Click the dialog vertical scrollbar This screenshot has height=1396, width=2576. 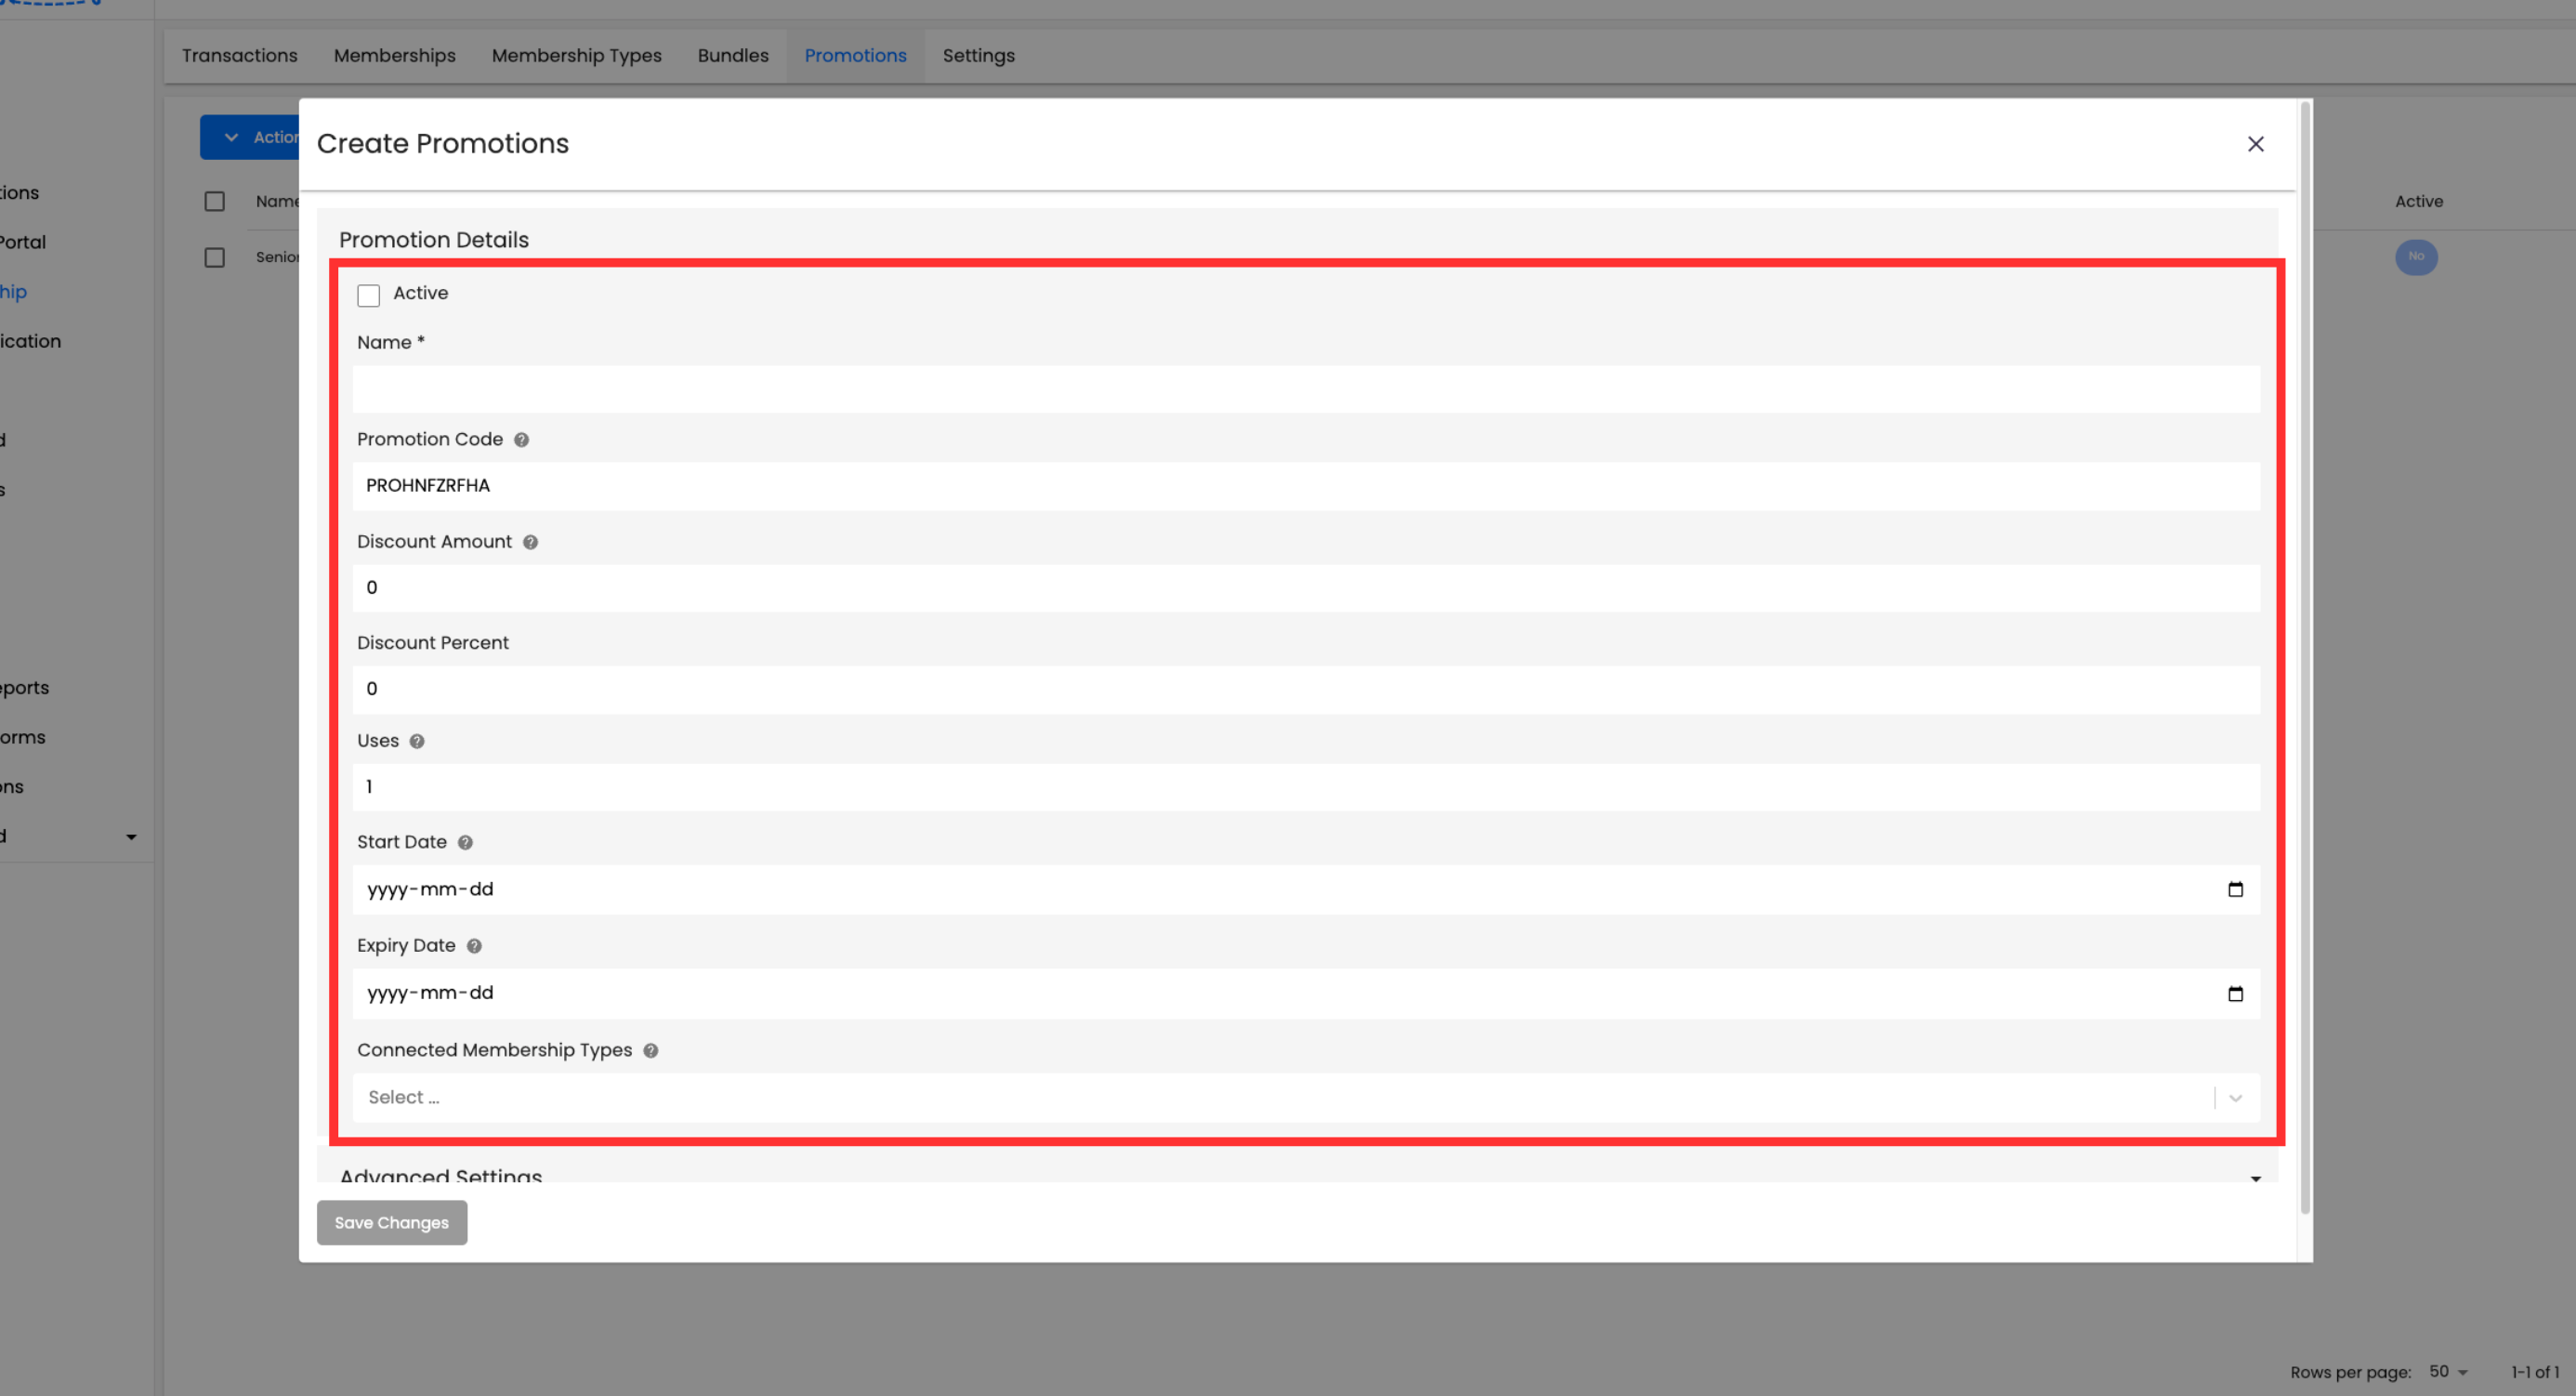[x=2305, y=660]
